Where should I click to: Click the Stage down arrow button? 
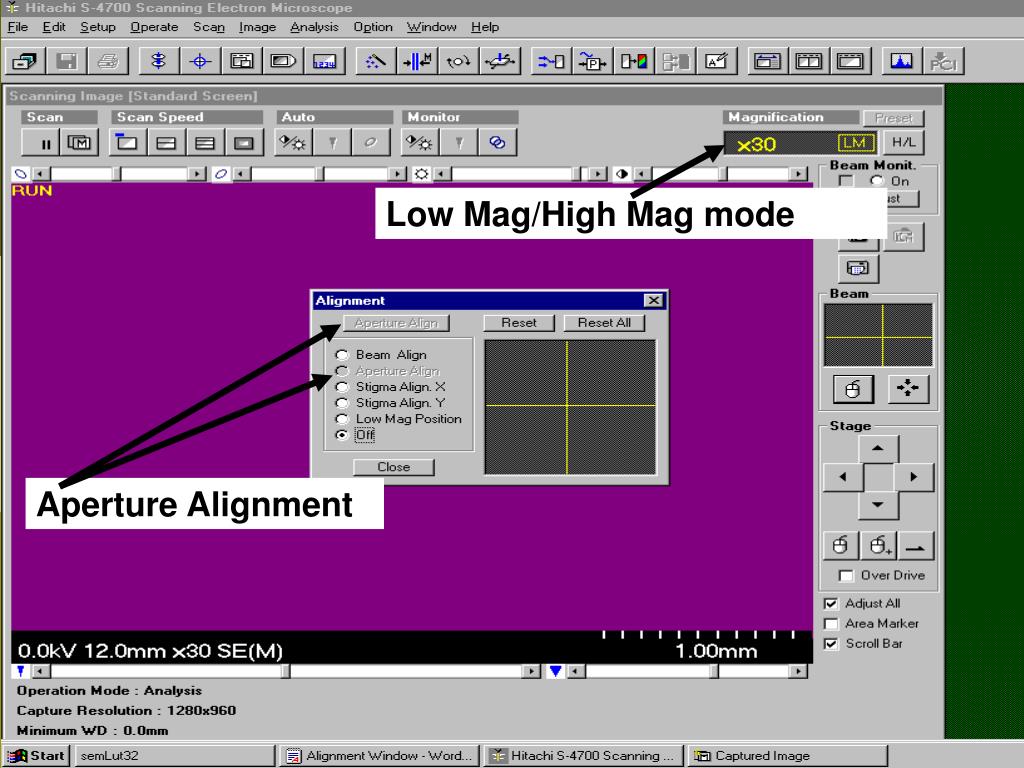tap(878, 505)
